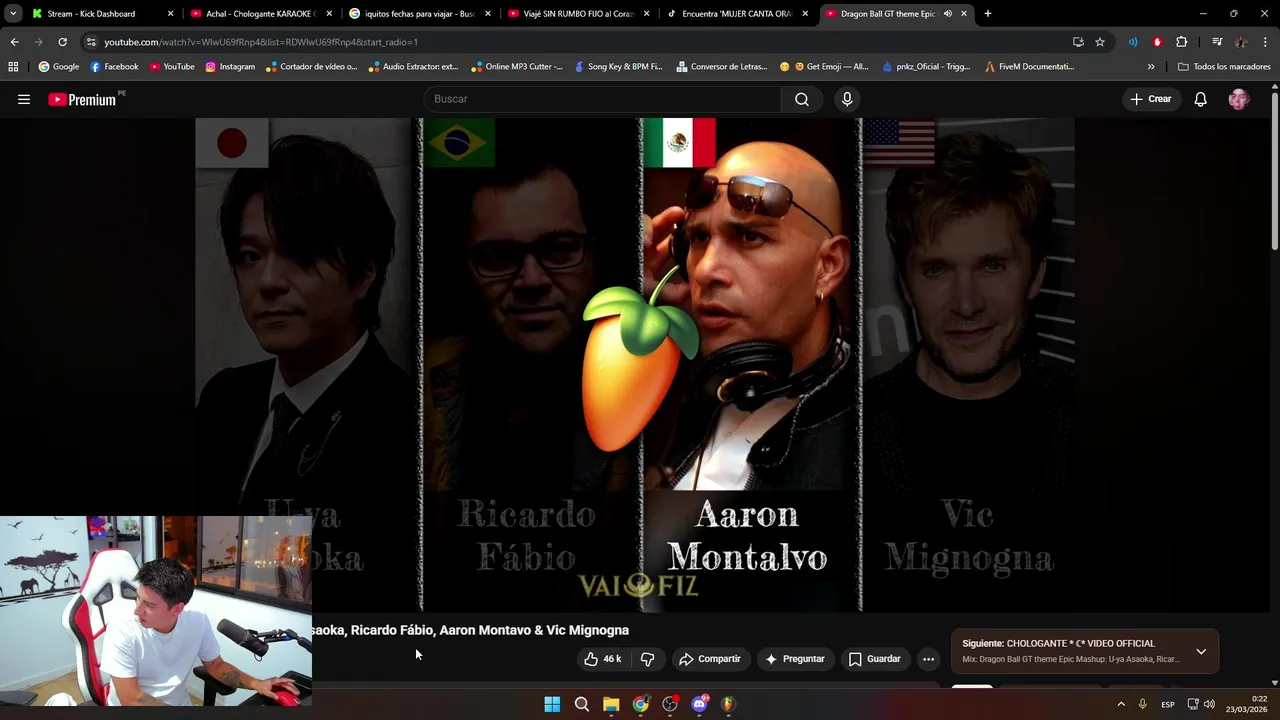
Task: Expand the Siguiente CHOLOGANTE playlist panel
Action: [x=1201, y=651]
